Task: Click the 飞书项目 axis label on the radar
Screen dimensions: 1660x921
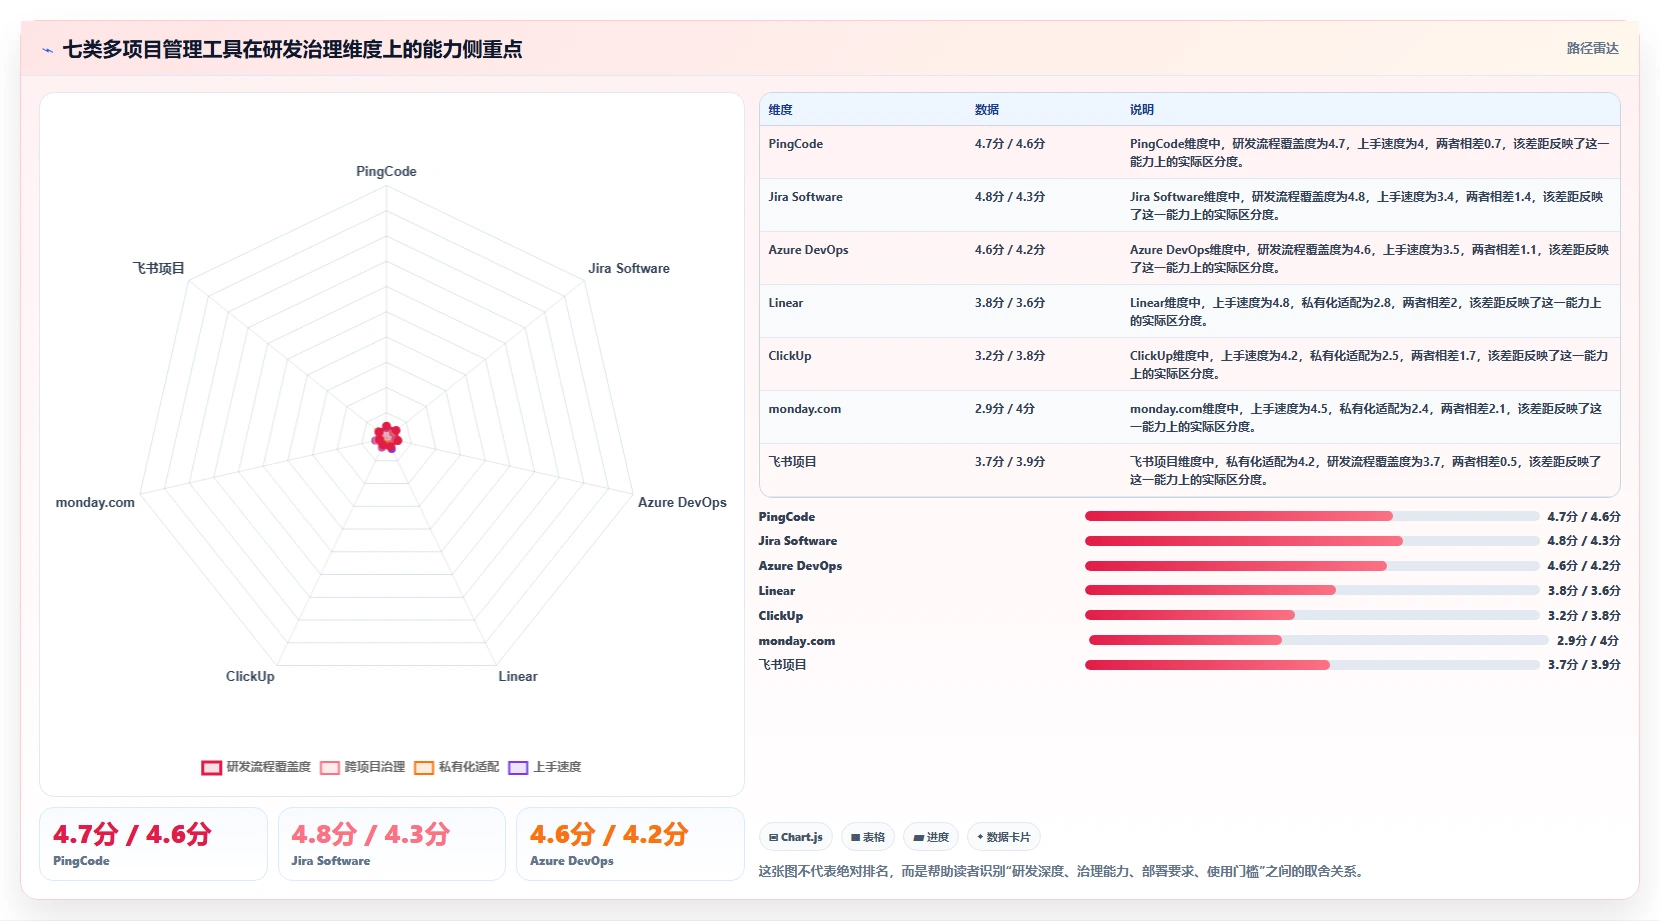Action: click(159, 268)
